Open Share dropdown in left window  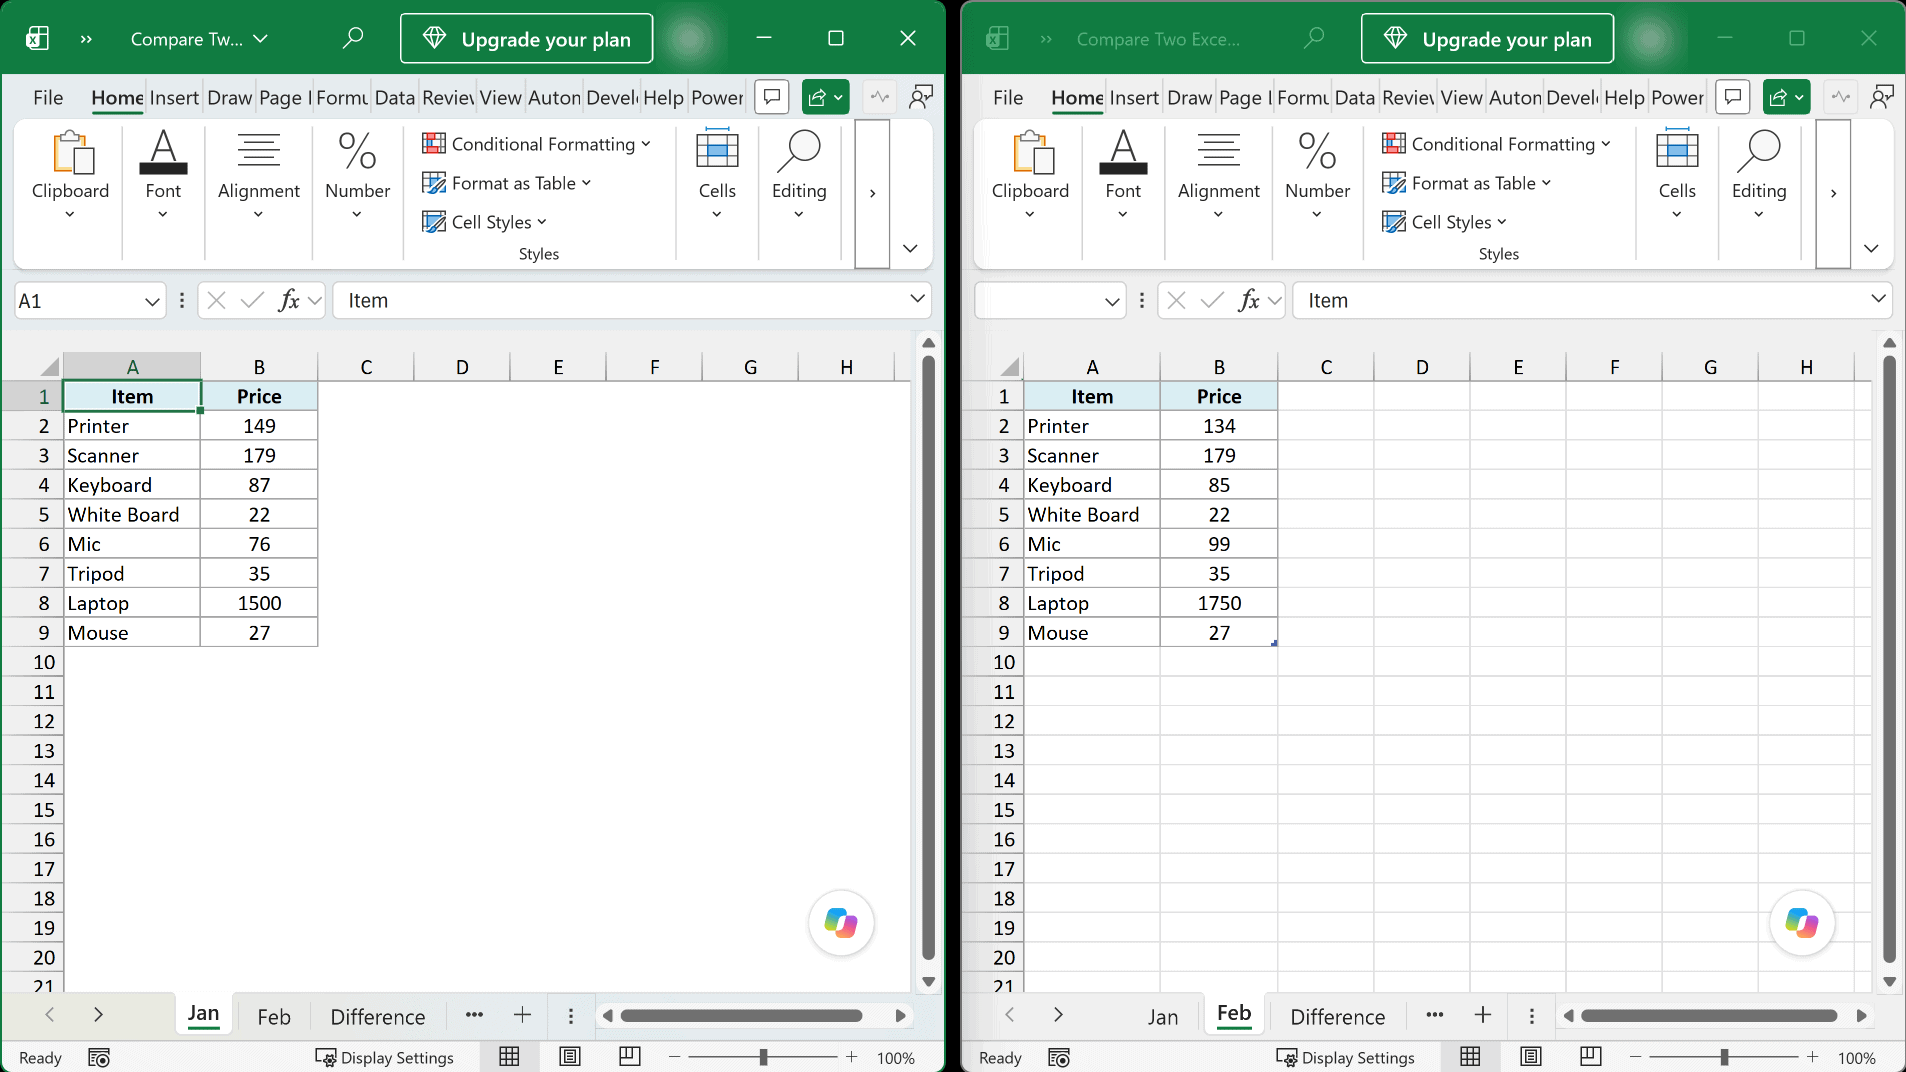click(826, 97)
